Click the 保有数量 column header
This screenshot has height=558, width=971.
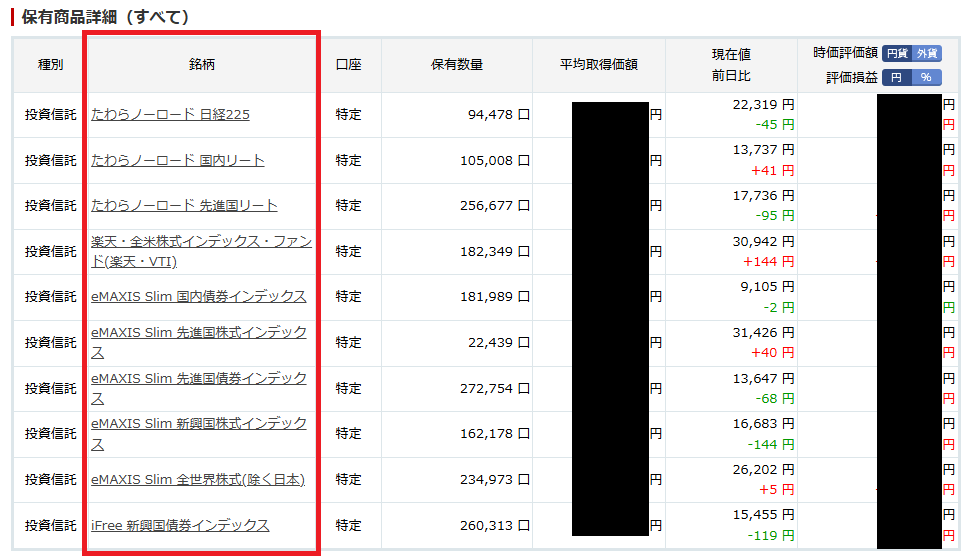pyautogui.click(x=457, y=64)
